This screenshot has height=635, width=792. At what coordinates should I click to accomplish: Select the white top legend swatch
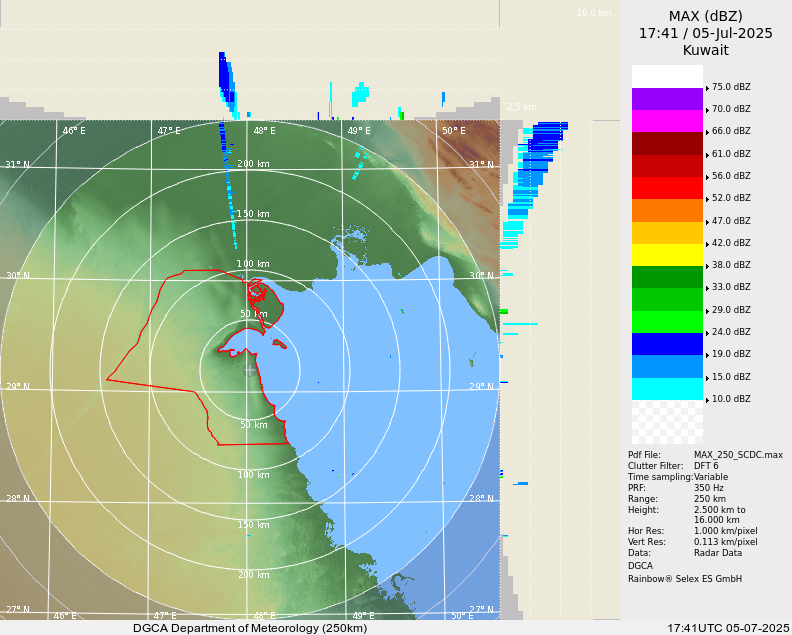[667, 76]
